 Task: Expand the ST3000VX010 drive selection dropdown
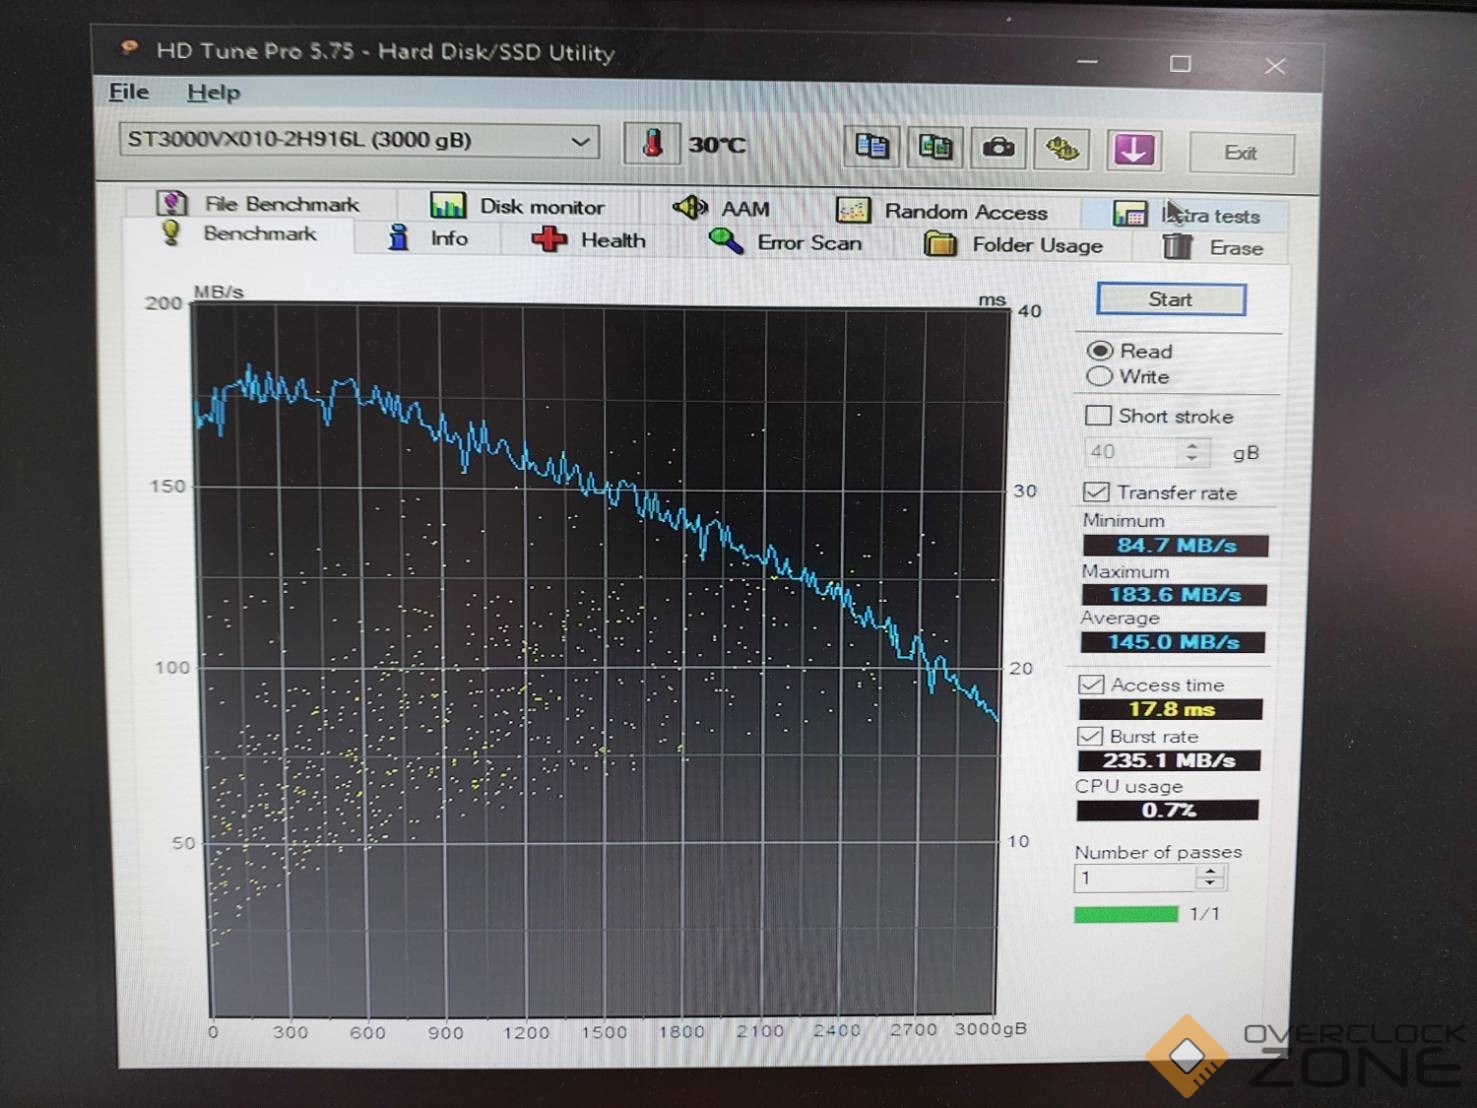coord(579,141)
